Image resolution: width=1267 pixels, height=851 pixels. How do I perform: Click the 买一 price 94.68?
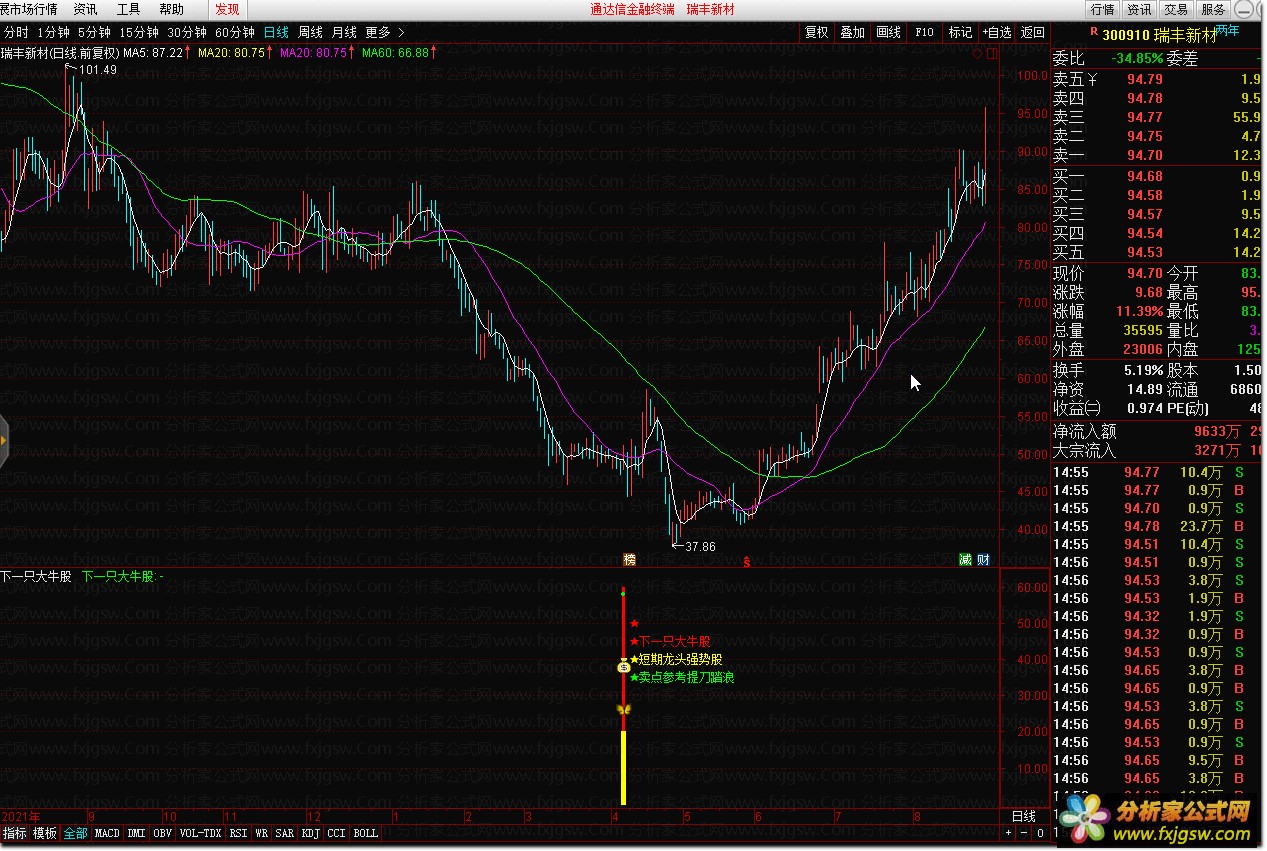pos(1145,177)
